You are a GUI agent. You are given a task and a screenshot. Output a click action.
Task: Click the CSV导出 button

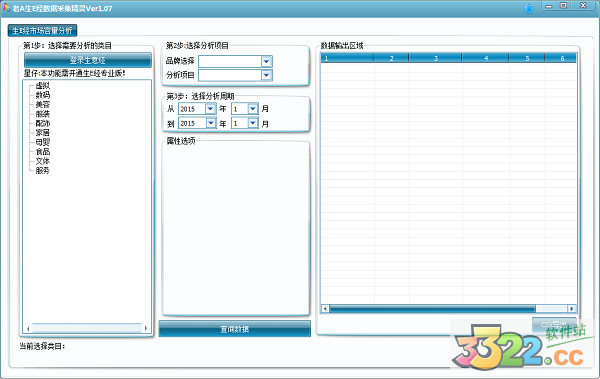[554, 325]
